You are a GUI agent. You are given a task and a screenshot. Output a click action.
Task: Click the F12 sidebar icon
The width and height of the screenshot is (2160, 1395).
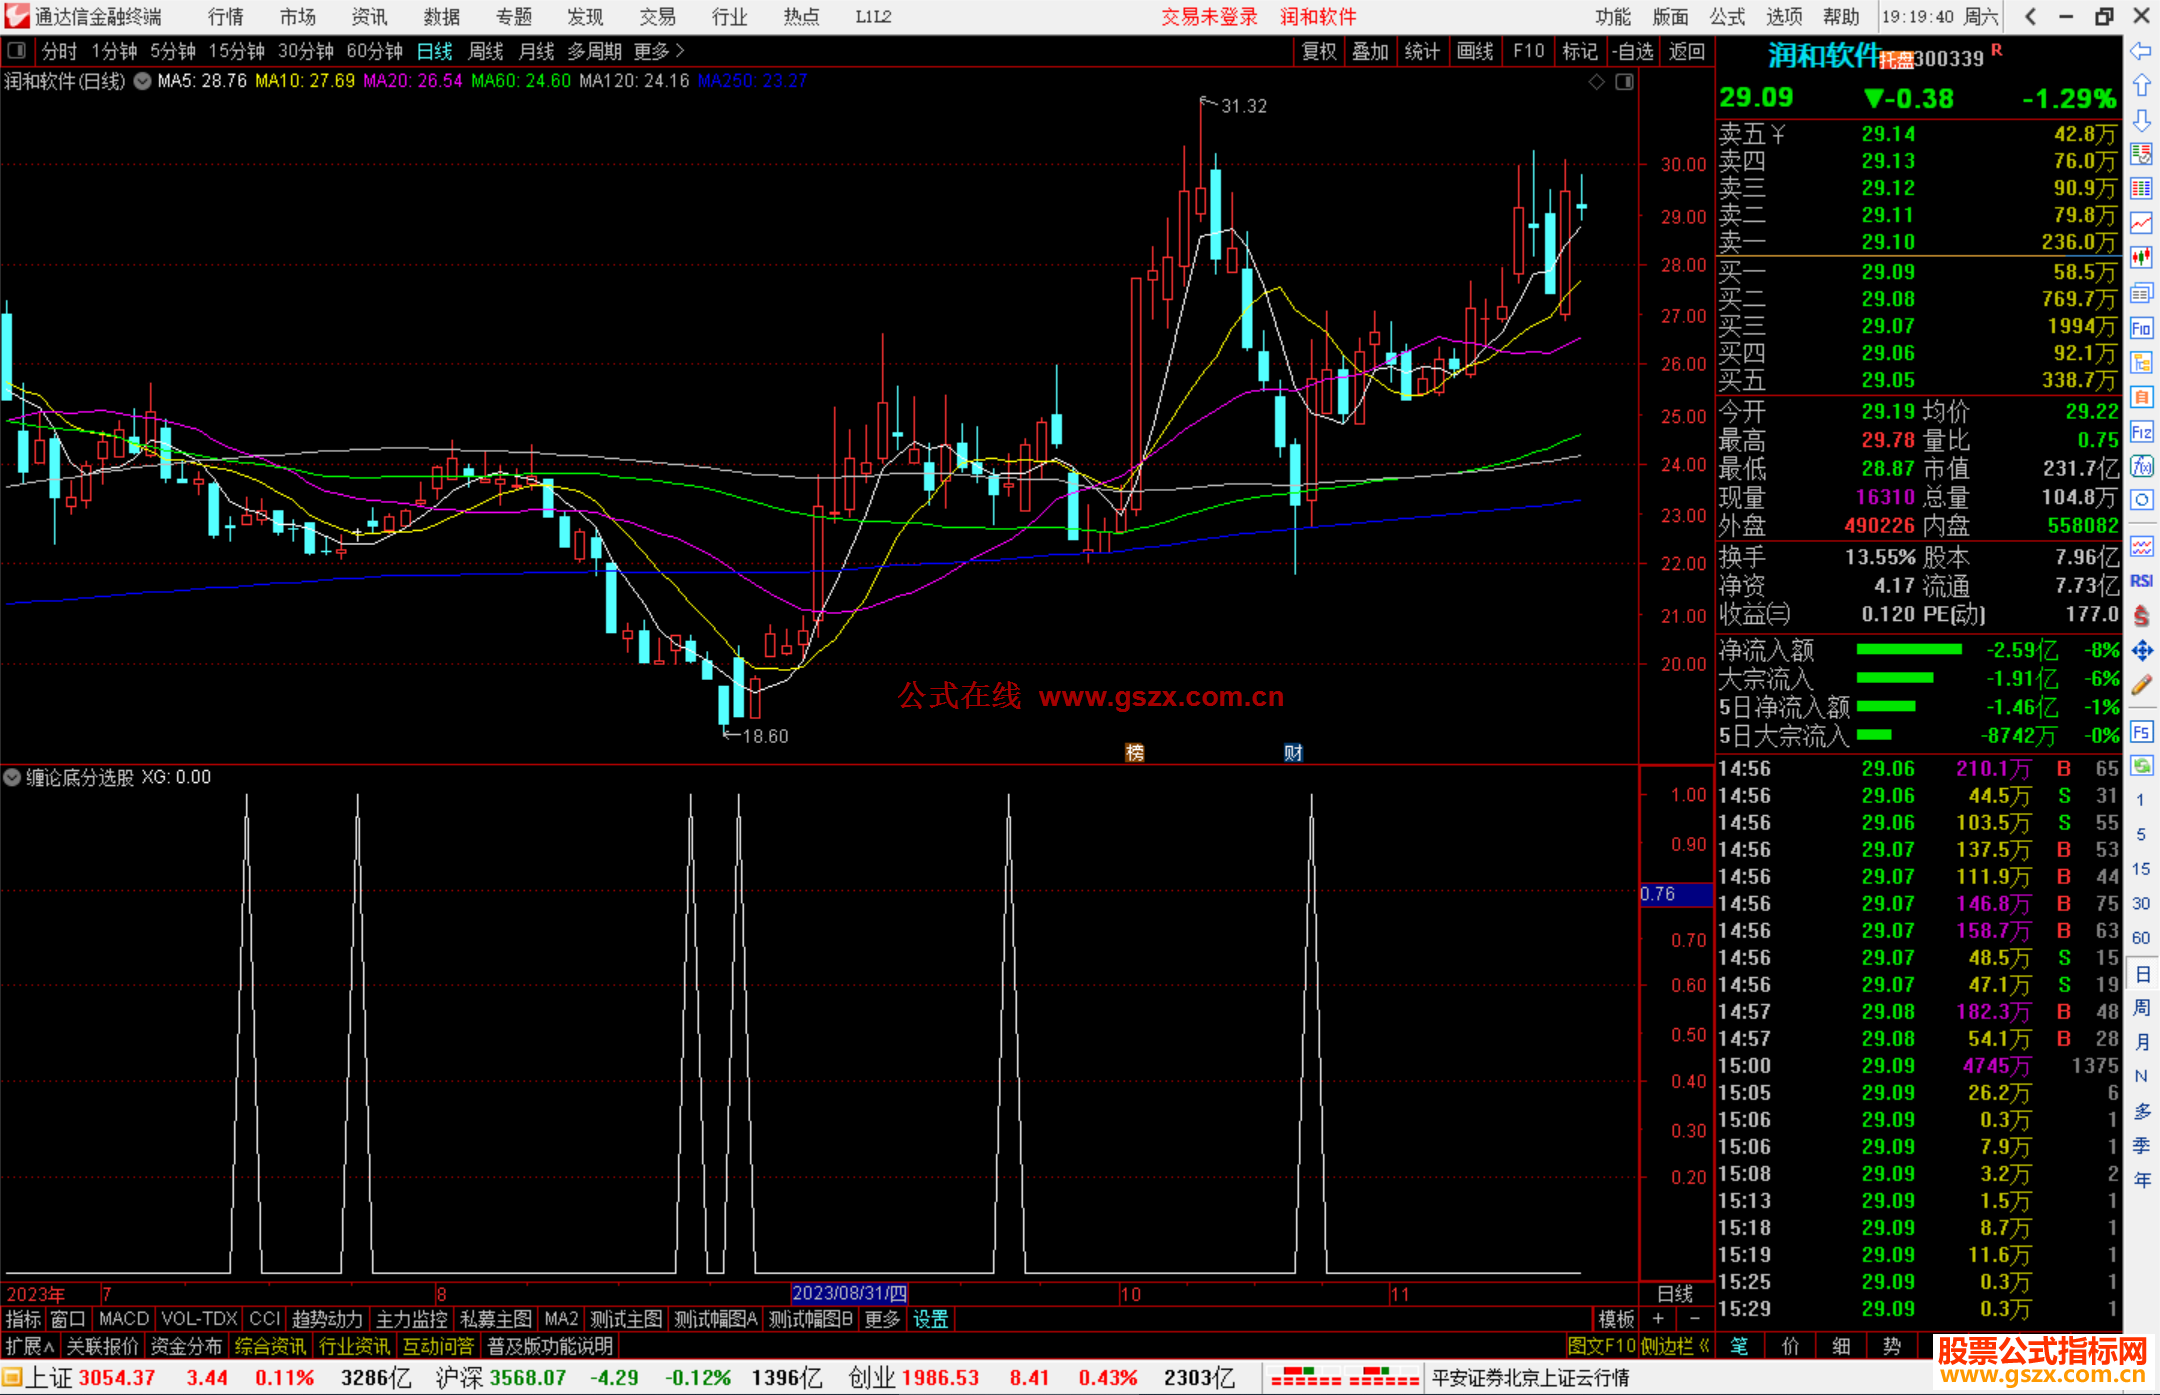[2141, 432]
